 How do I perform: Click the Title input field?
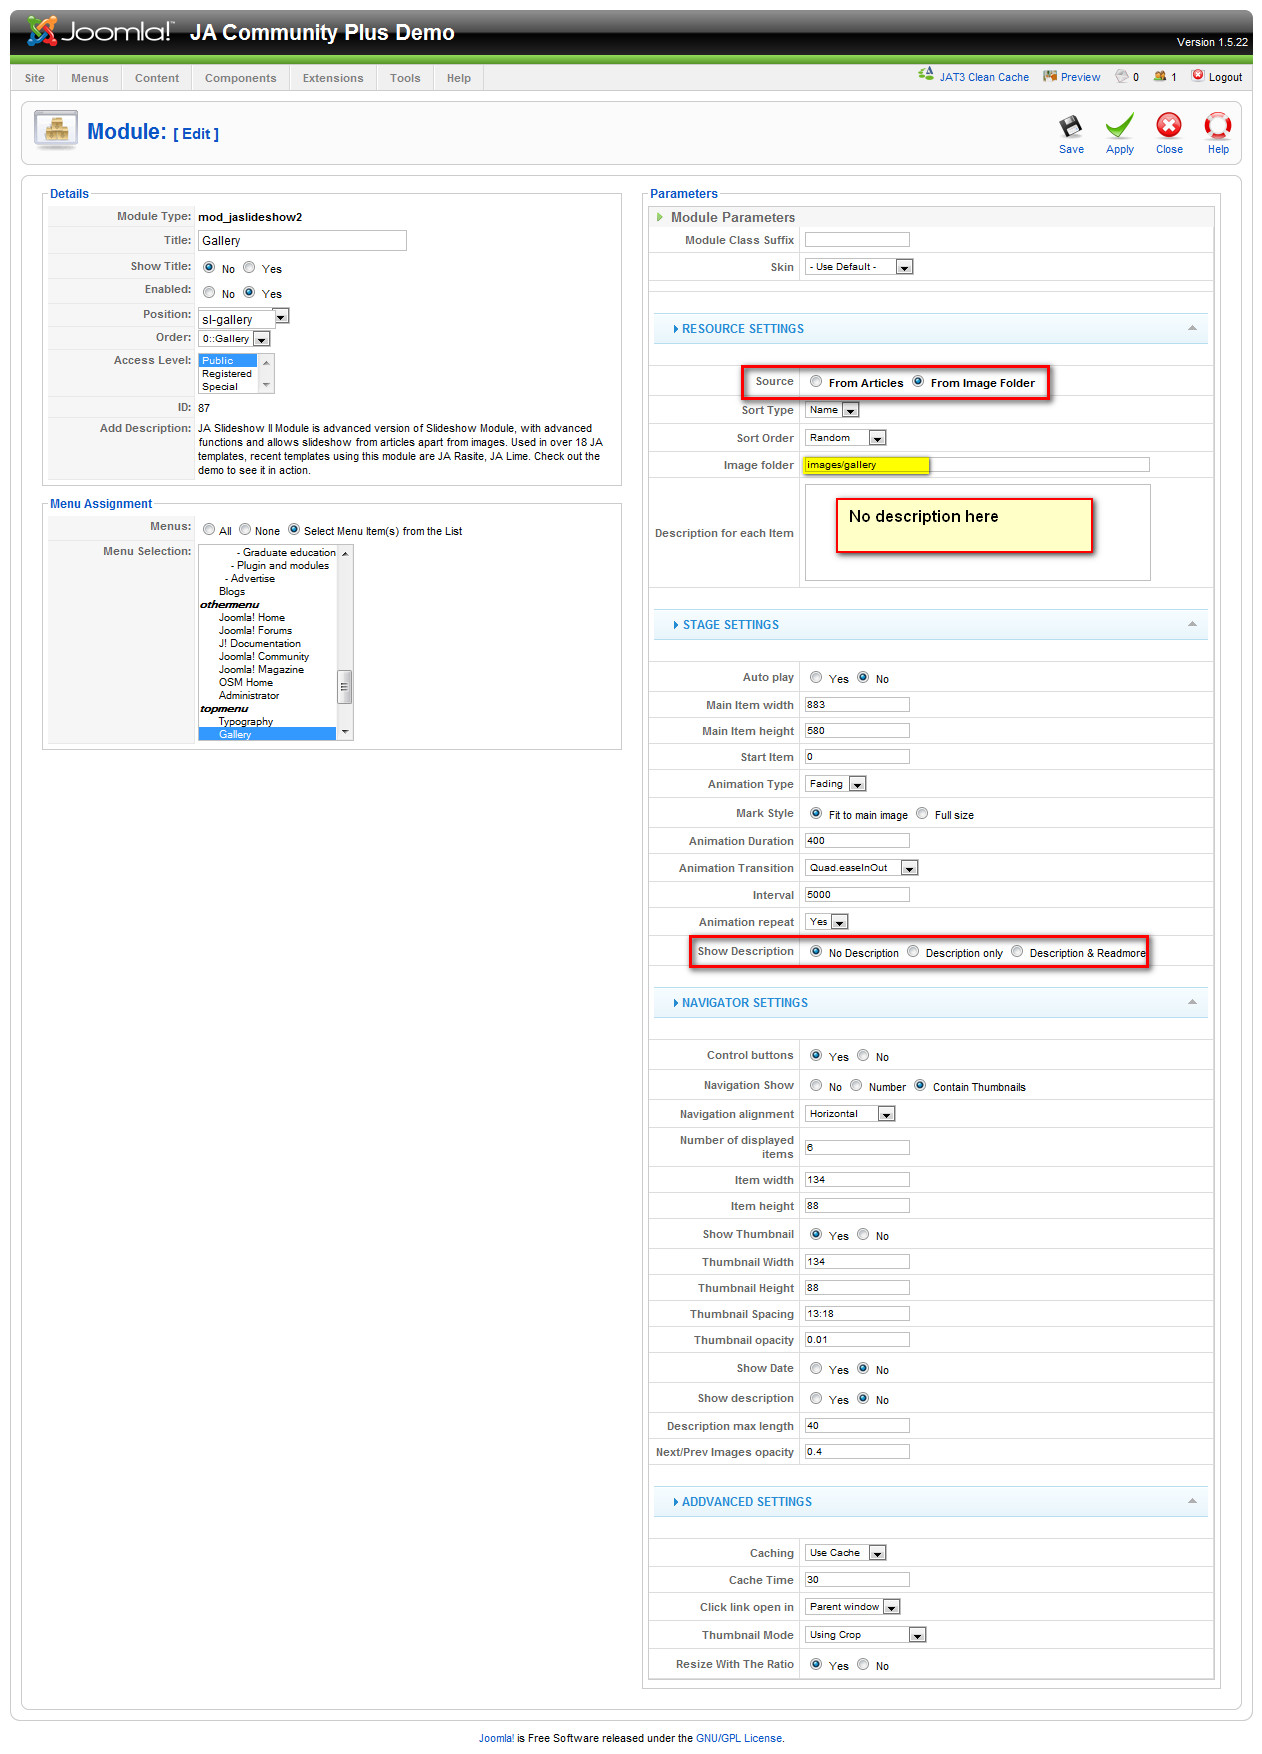point(302,241)
